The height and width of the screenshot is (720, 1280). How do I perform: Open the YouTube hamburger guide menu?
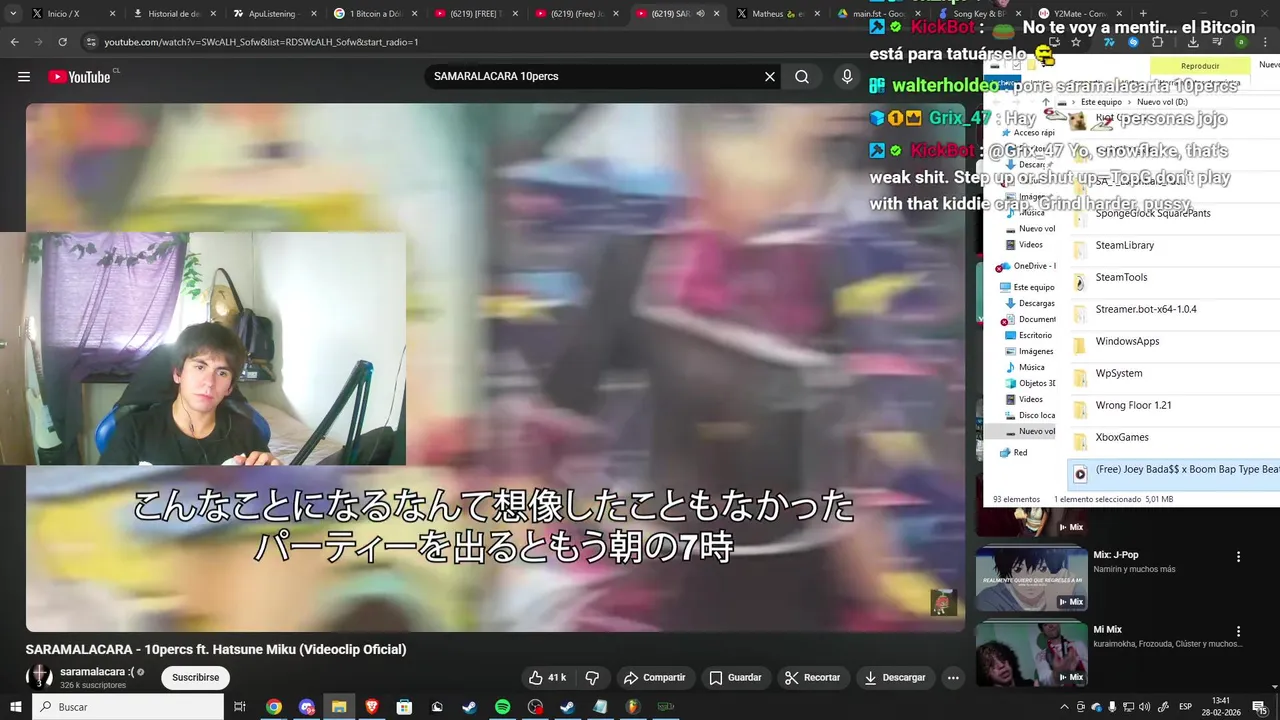click(24, 77)
